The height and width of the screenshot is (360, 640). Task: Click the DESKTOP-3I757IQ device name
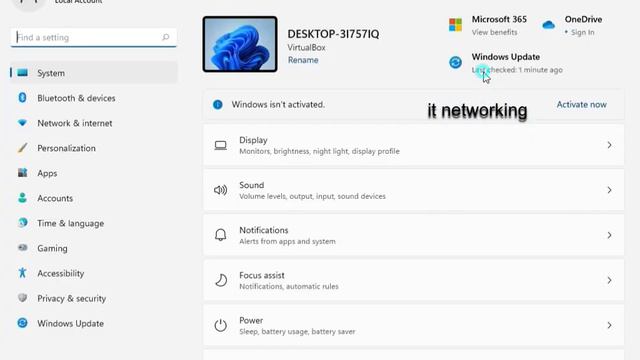pos(333,34)
